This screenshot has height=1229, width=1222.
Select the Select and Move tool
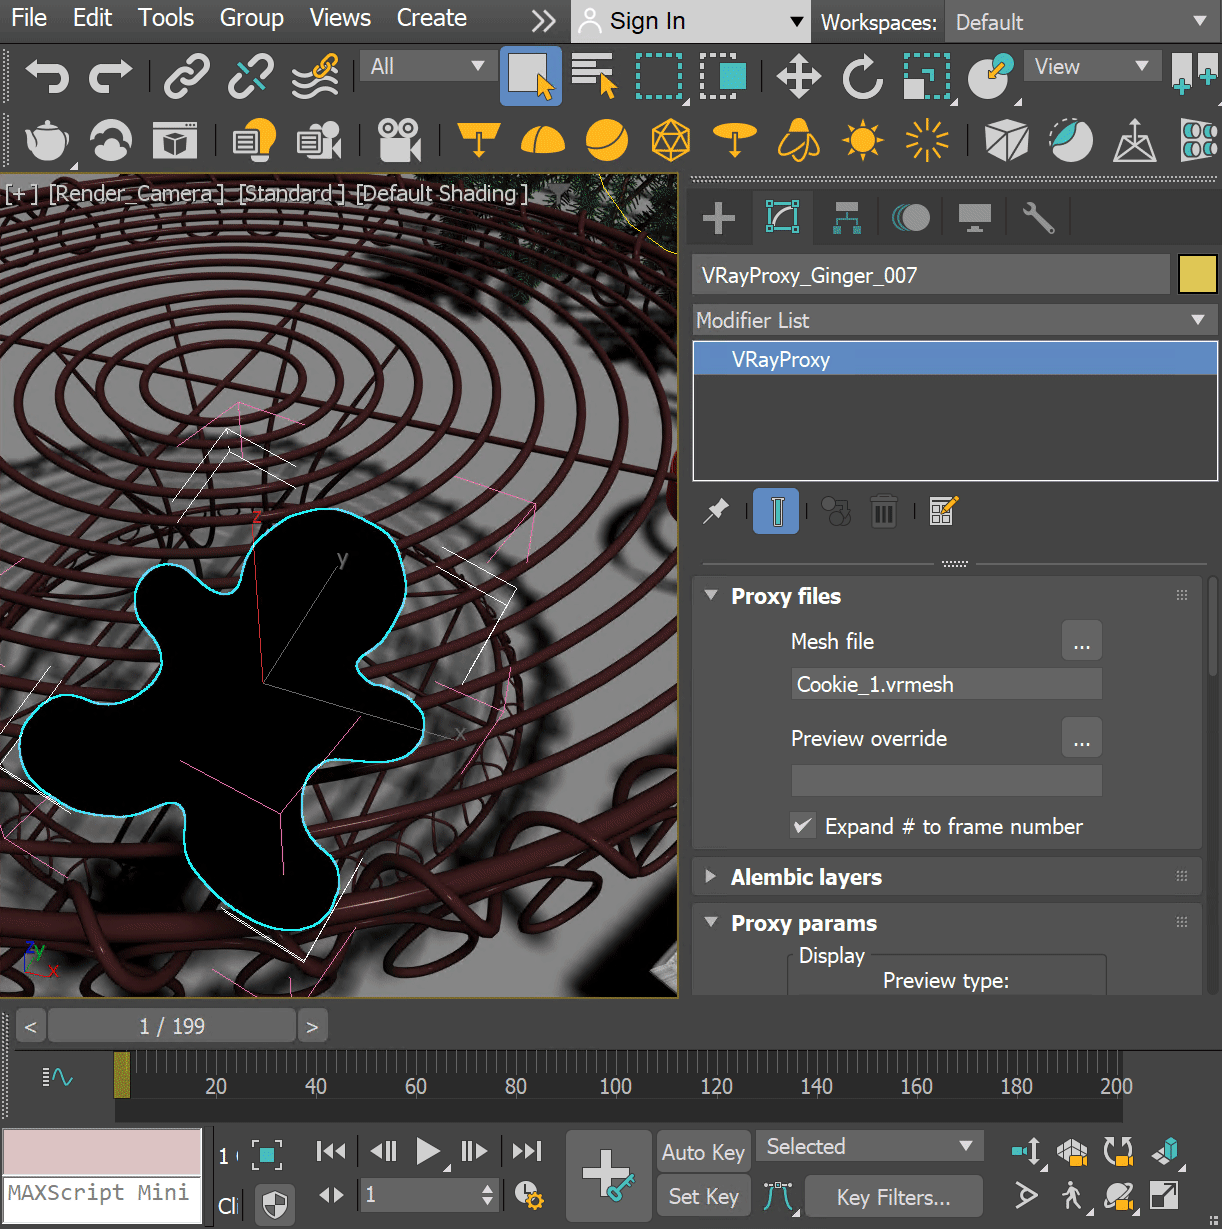click(798, 76)
